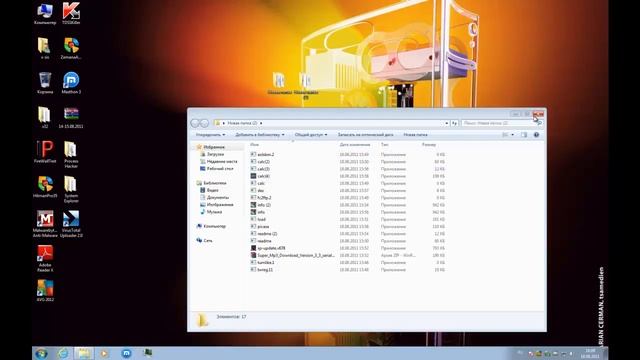Viewport: 640px width, 360px height.
Task: Open the Общий доступ dropdown
Action: [x=311, y=135]
